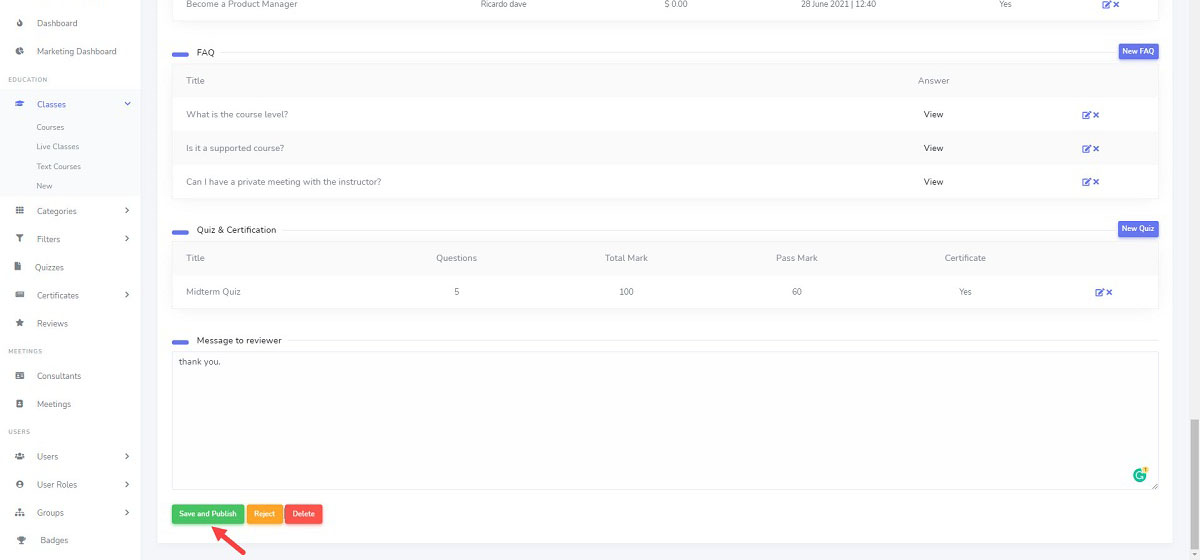View answer for 'What is the course level?'
This screenshot has height=560, width=1200.
tap(933, 114)
